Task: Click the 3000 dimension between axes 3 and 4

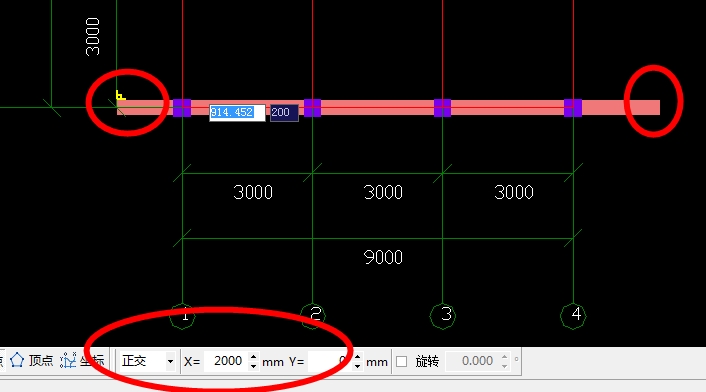Action: 514,193
